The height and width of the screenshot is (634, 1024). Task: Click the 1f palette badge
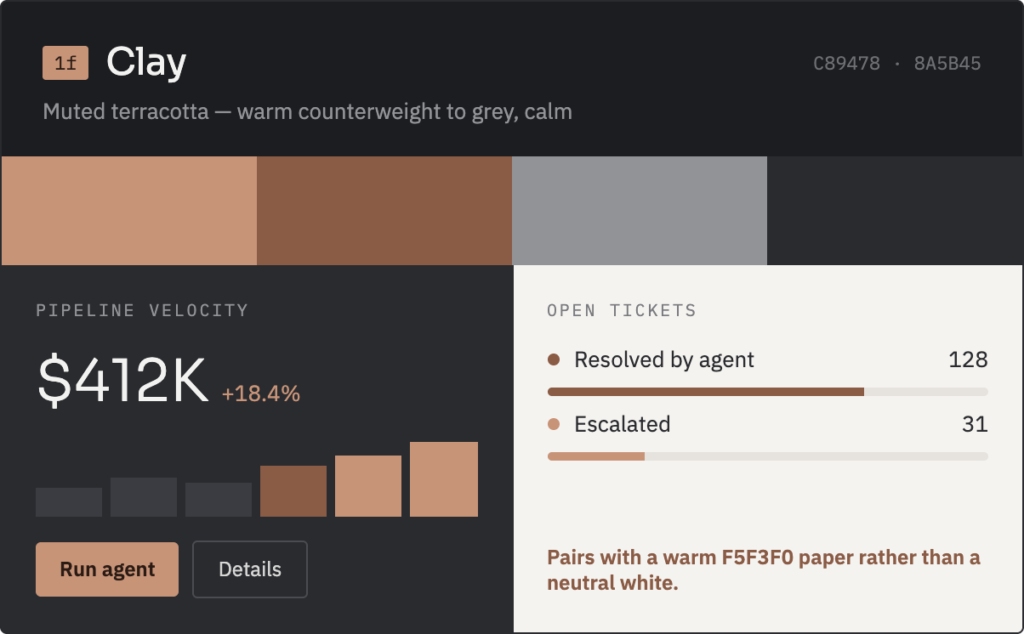click(x=65, y=63)
